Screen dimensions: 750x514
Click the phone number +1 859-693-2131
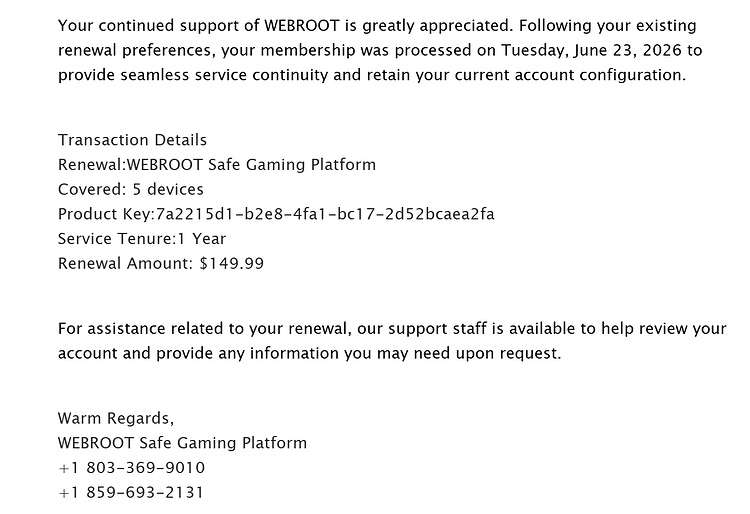[x=131, y=492]
